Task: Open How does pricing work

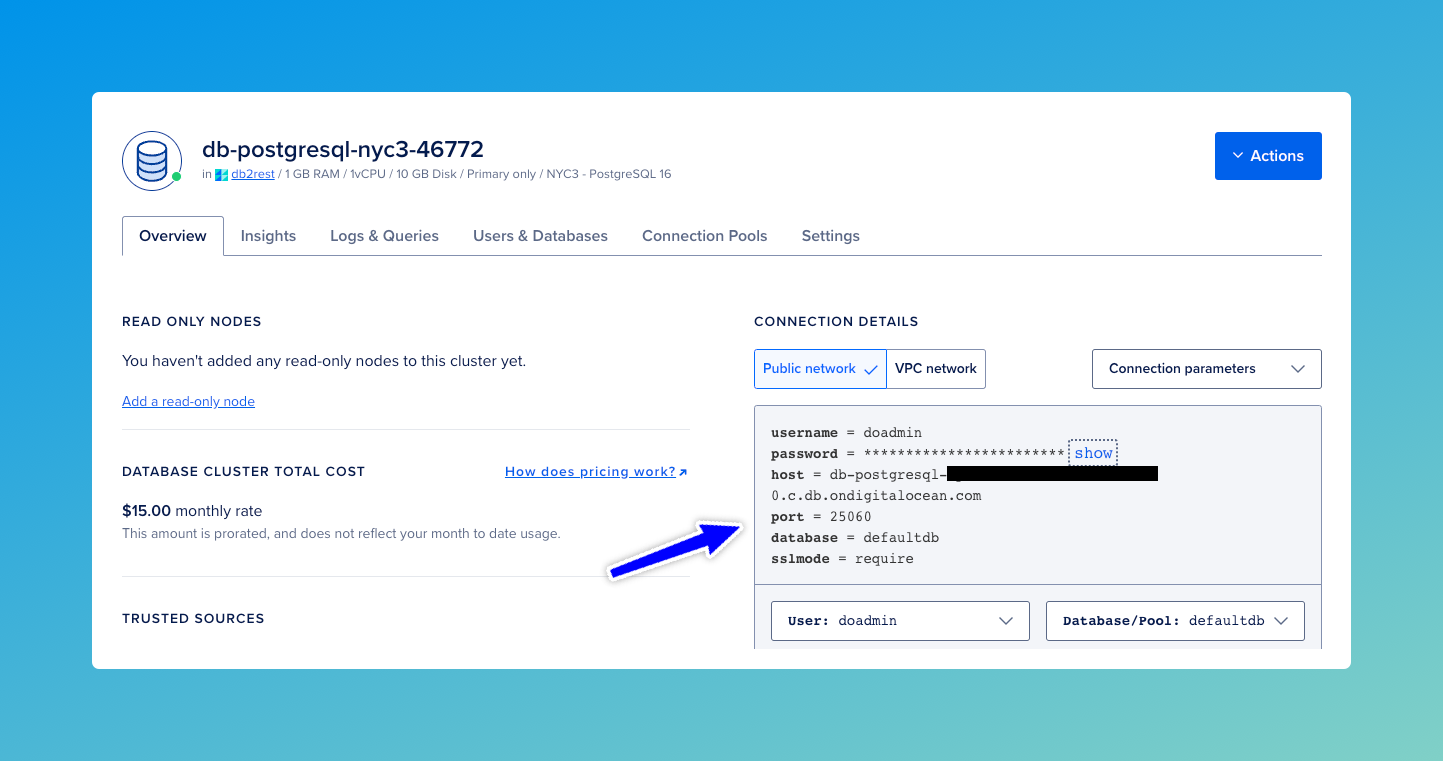Action: pyautogui.click(x=589, y=471)
